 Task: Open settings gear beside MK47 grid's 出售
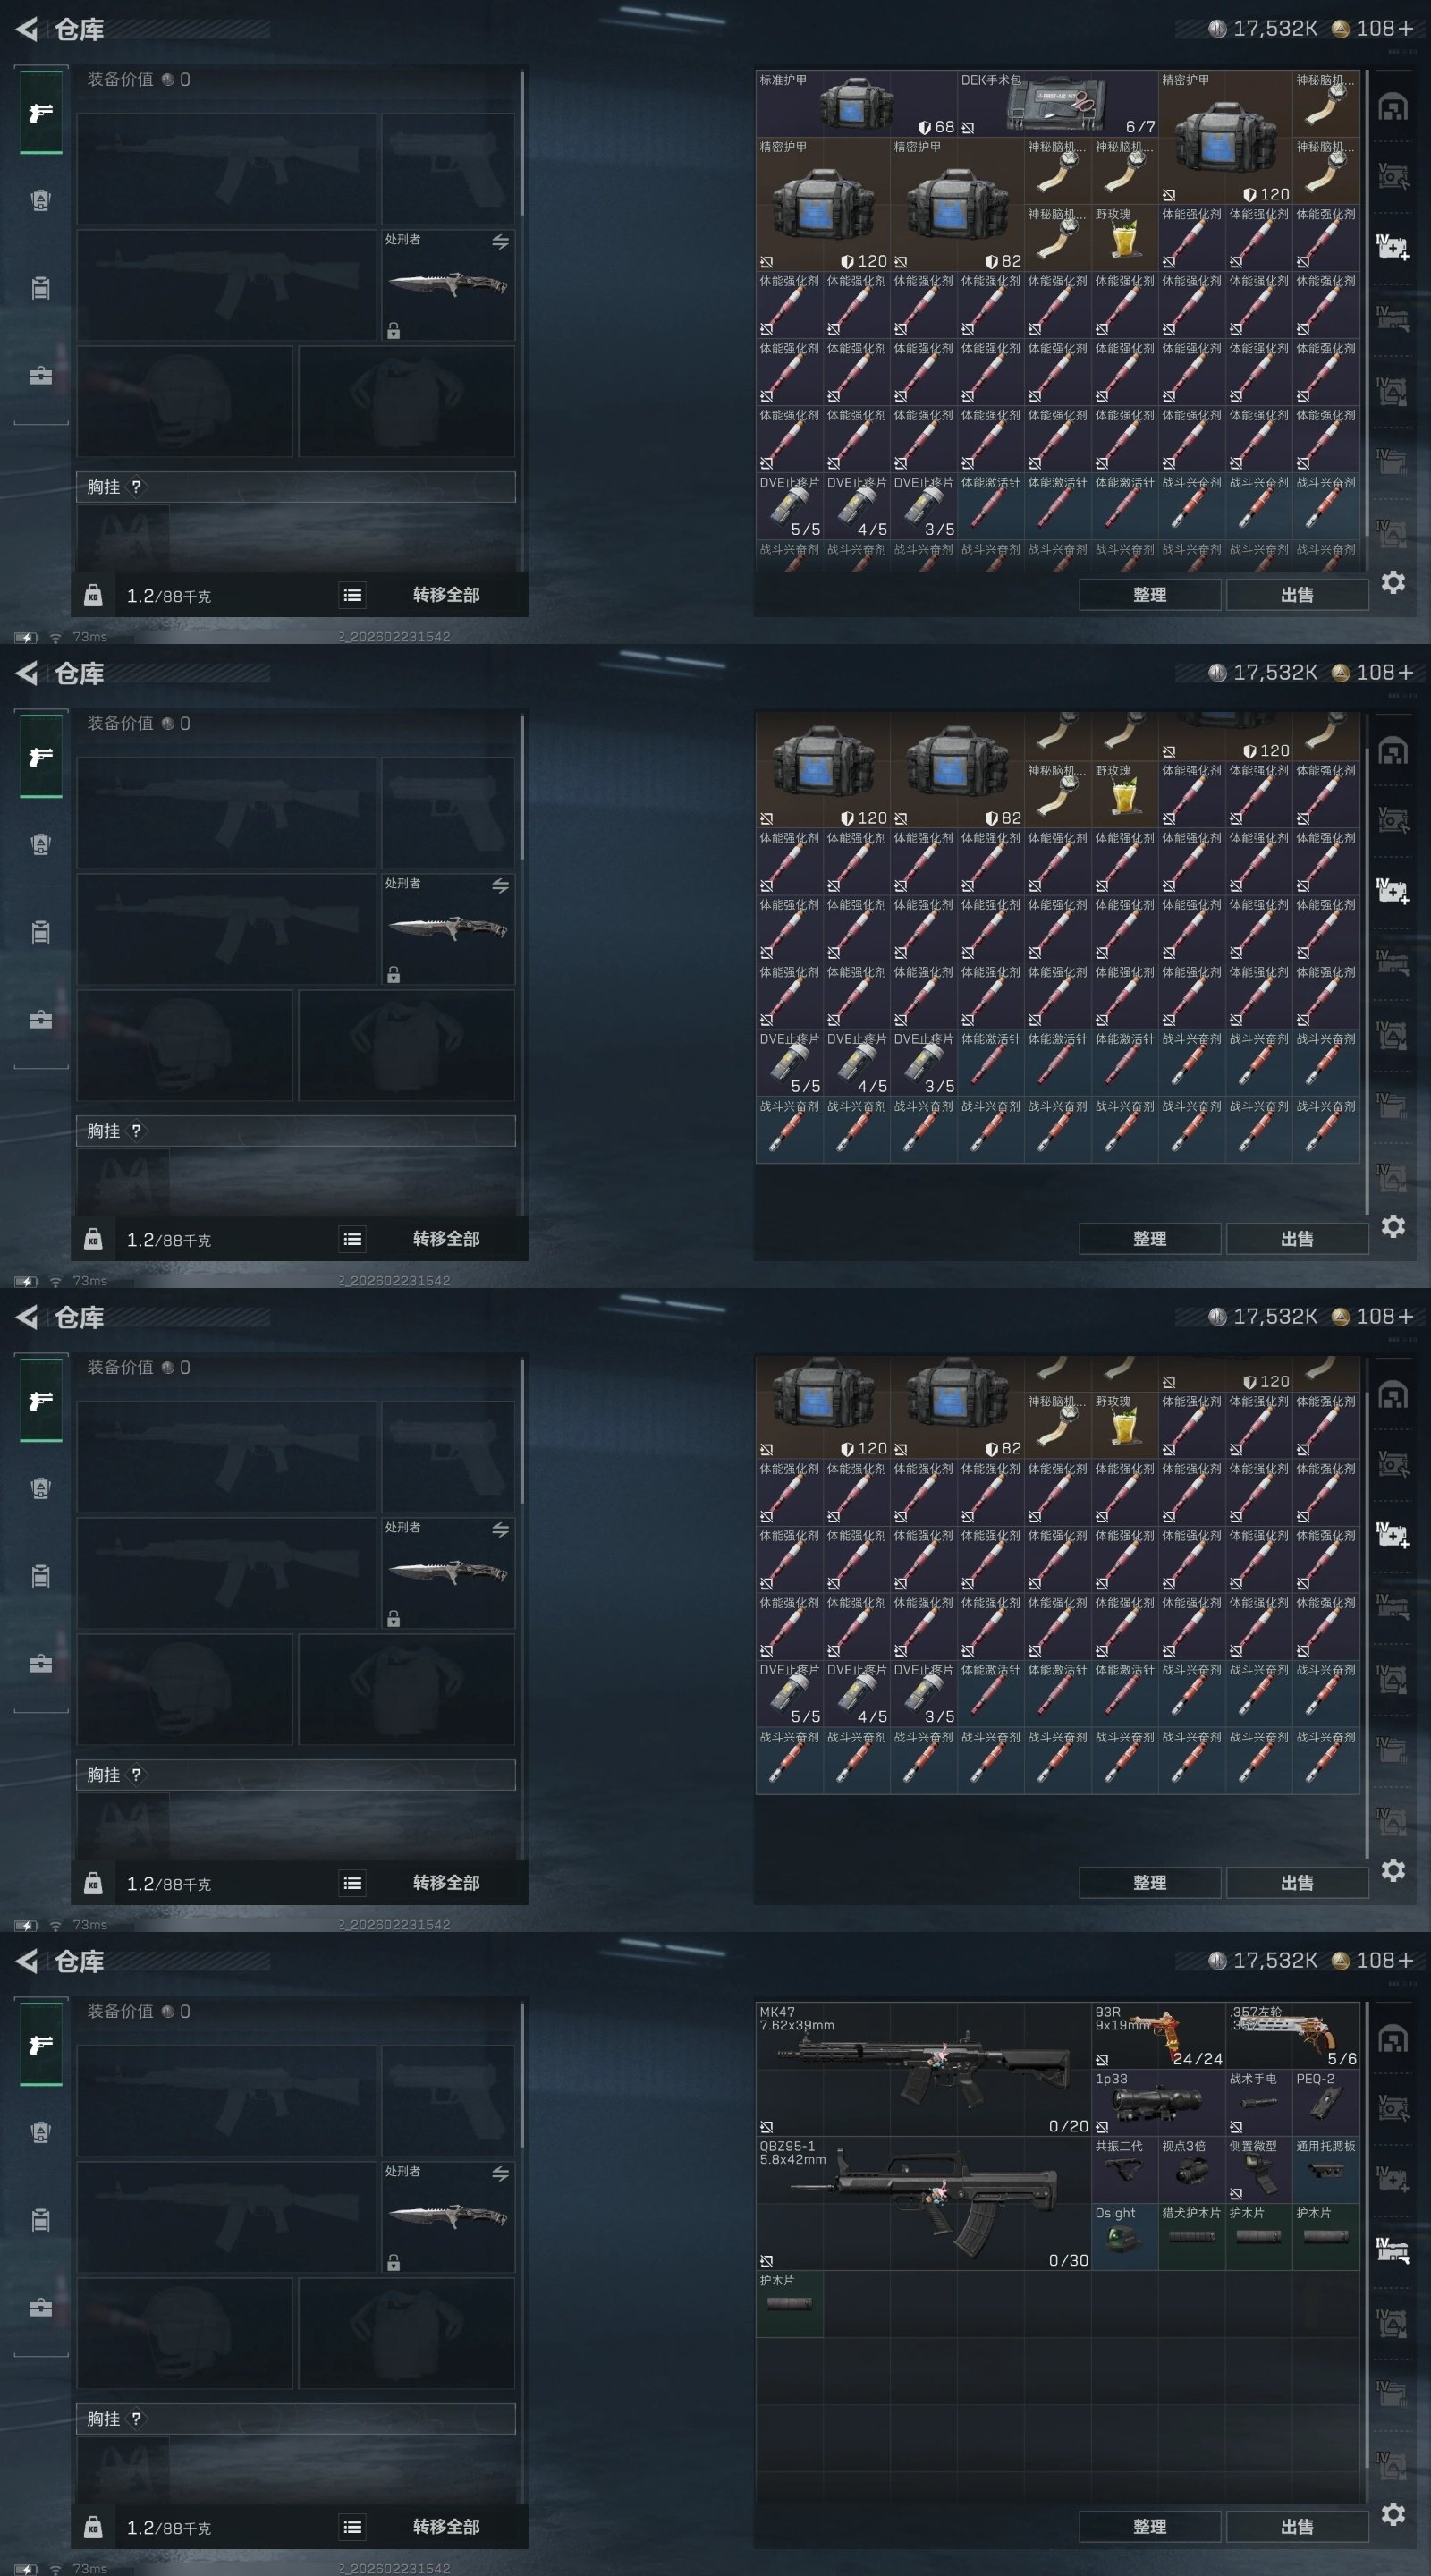click(x=1393, y=2514)
